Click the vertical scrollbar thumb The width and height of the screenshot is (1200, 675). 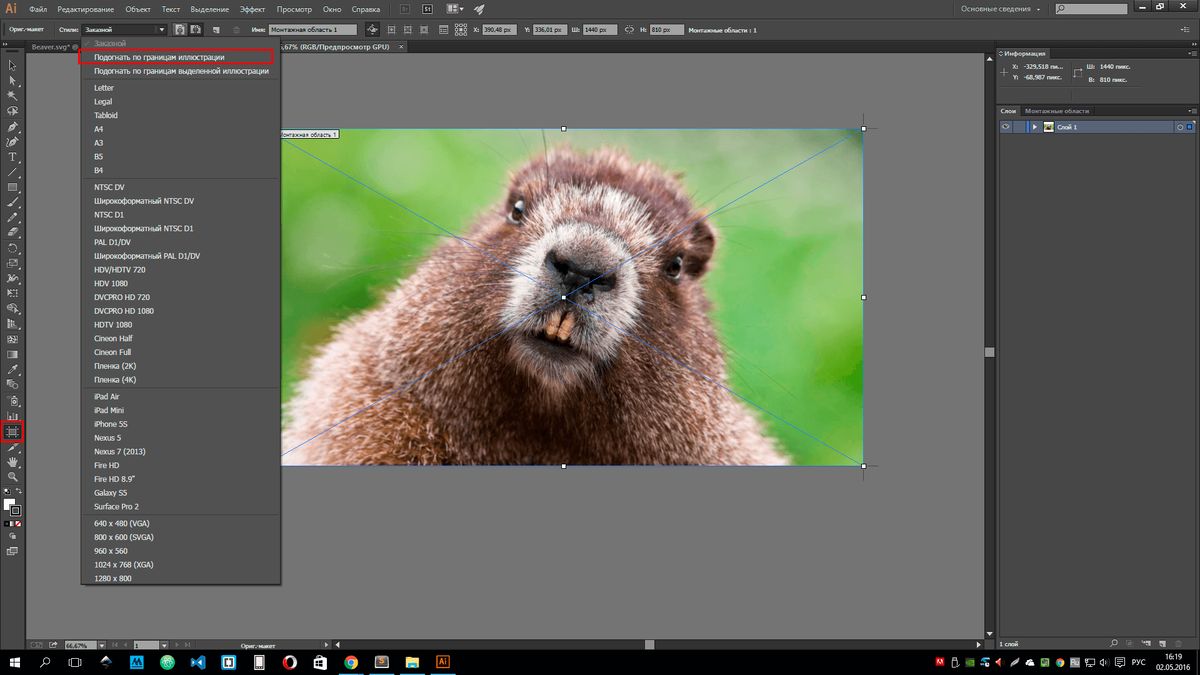(x=989, y=352)
